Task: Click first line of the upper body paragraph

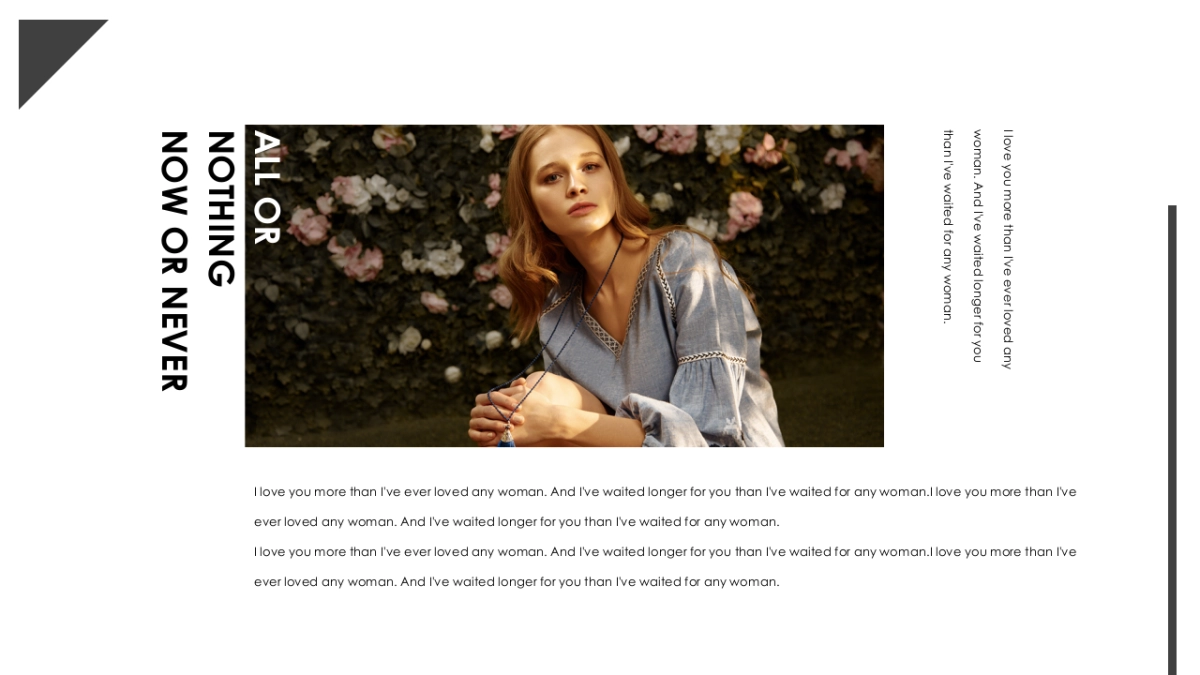Action: 665,492
